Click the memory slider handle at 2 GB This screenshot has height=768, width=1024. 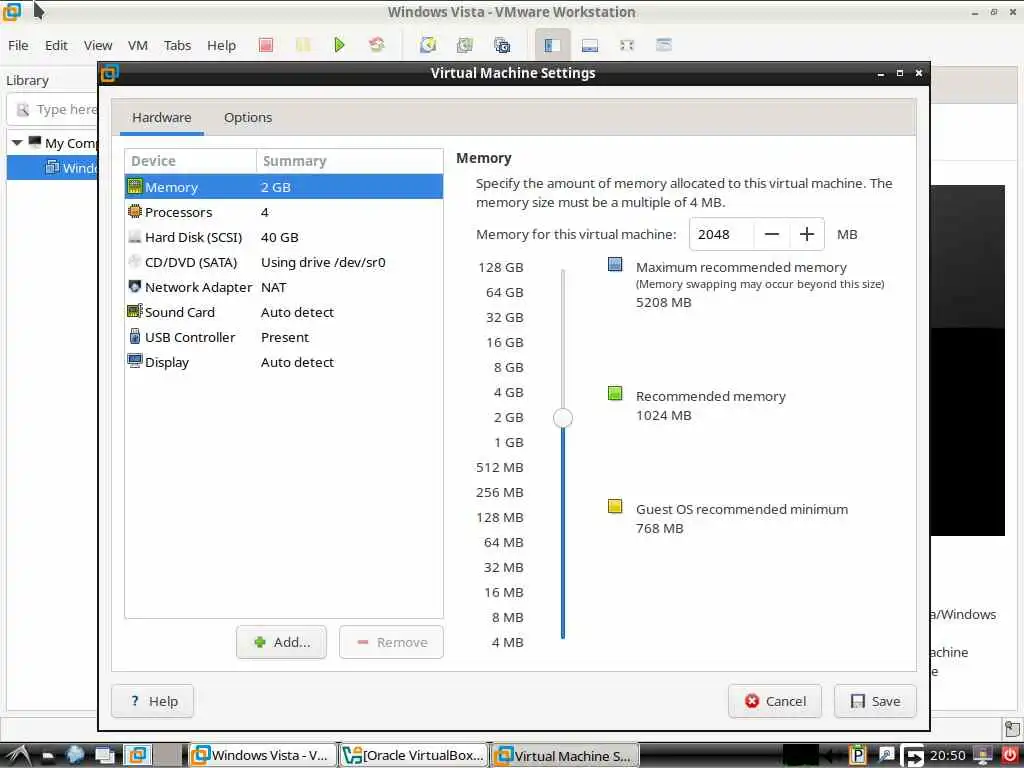pos(563,418)
